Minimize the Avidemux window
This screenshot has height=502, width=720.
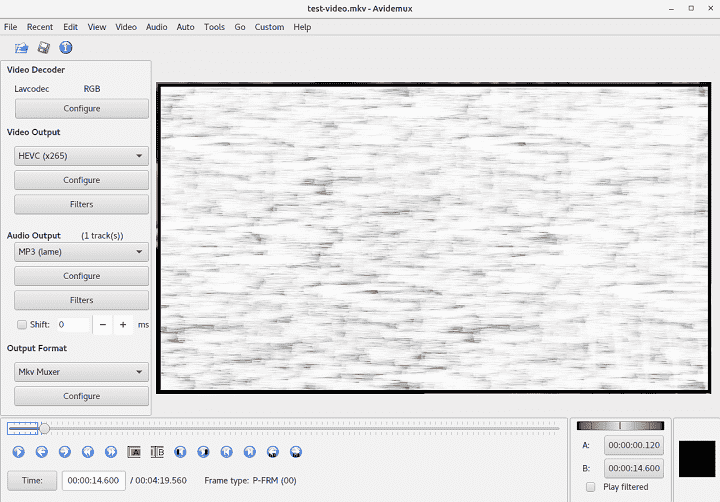(671, 9)
